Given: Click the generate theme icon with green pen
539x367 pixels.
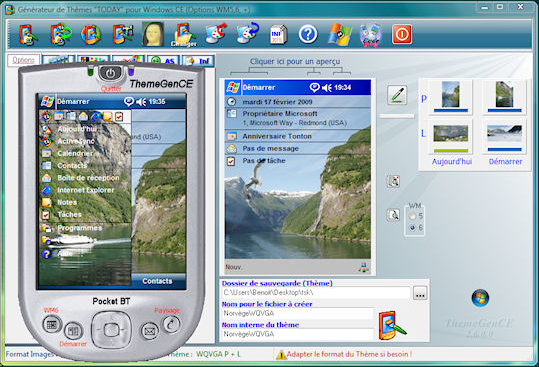Looking at the screenshot, I should pyautogui.click(x=392, y=325).
